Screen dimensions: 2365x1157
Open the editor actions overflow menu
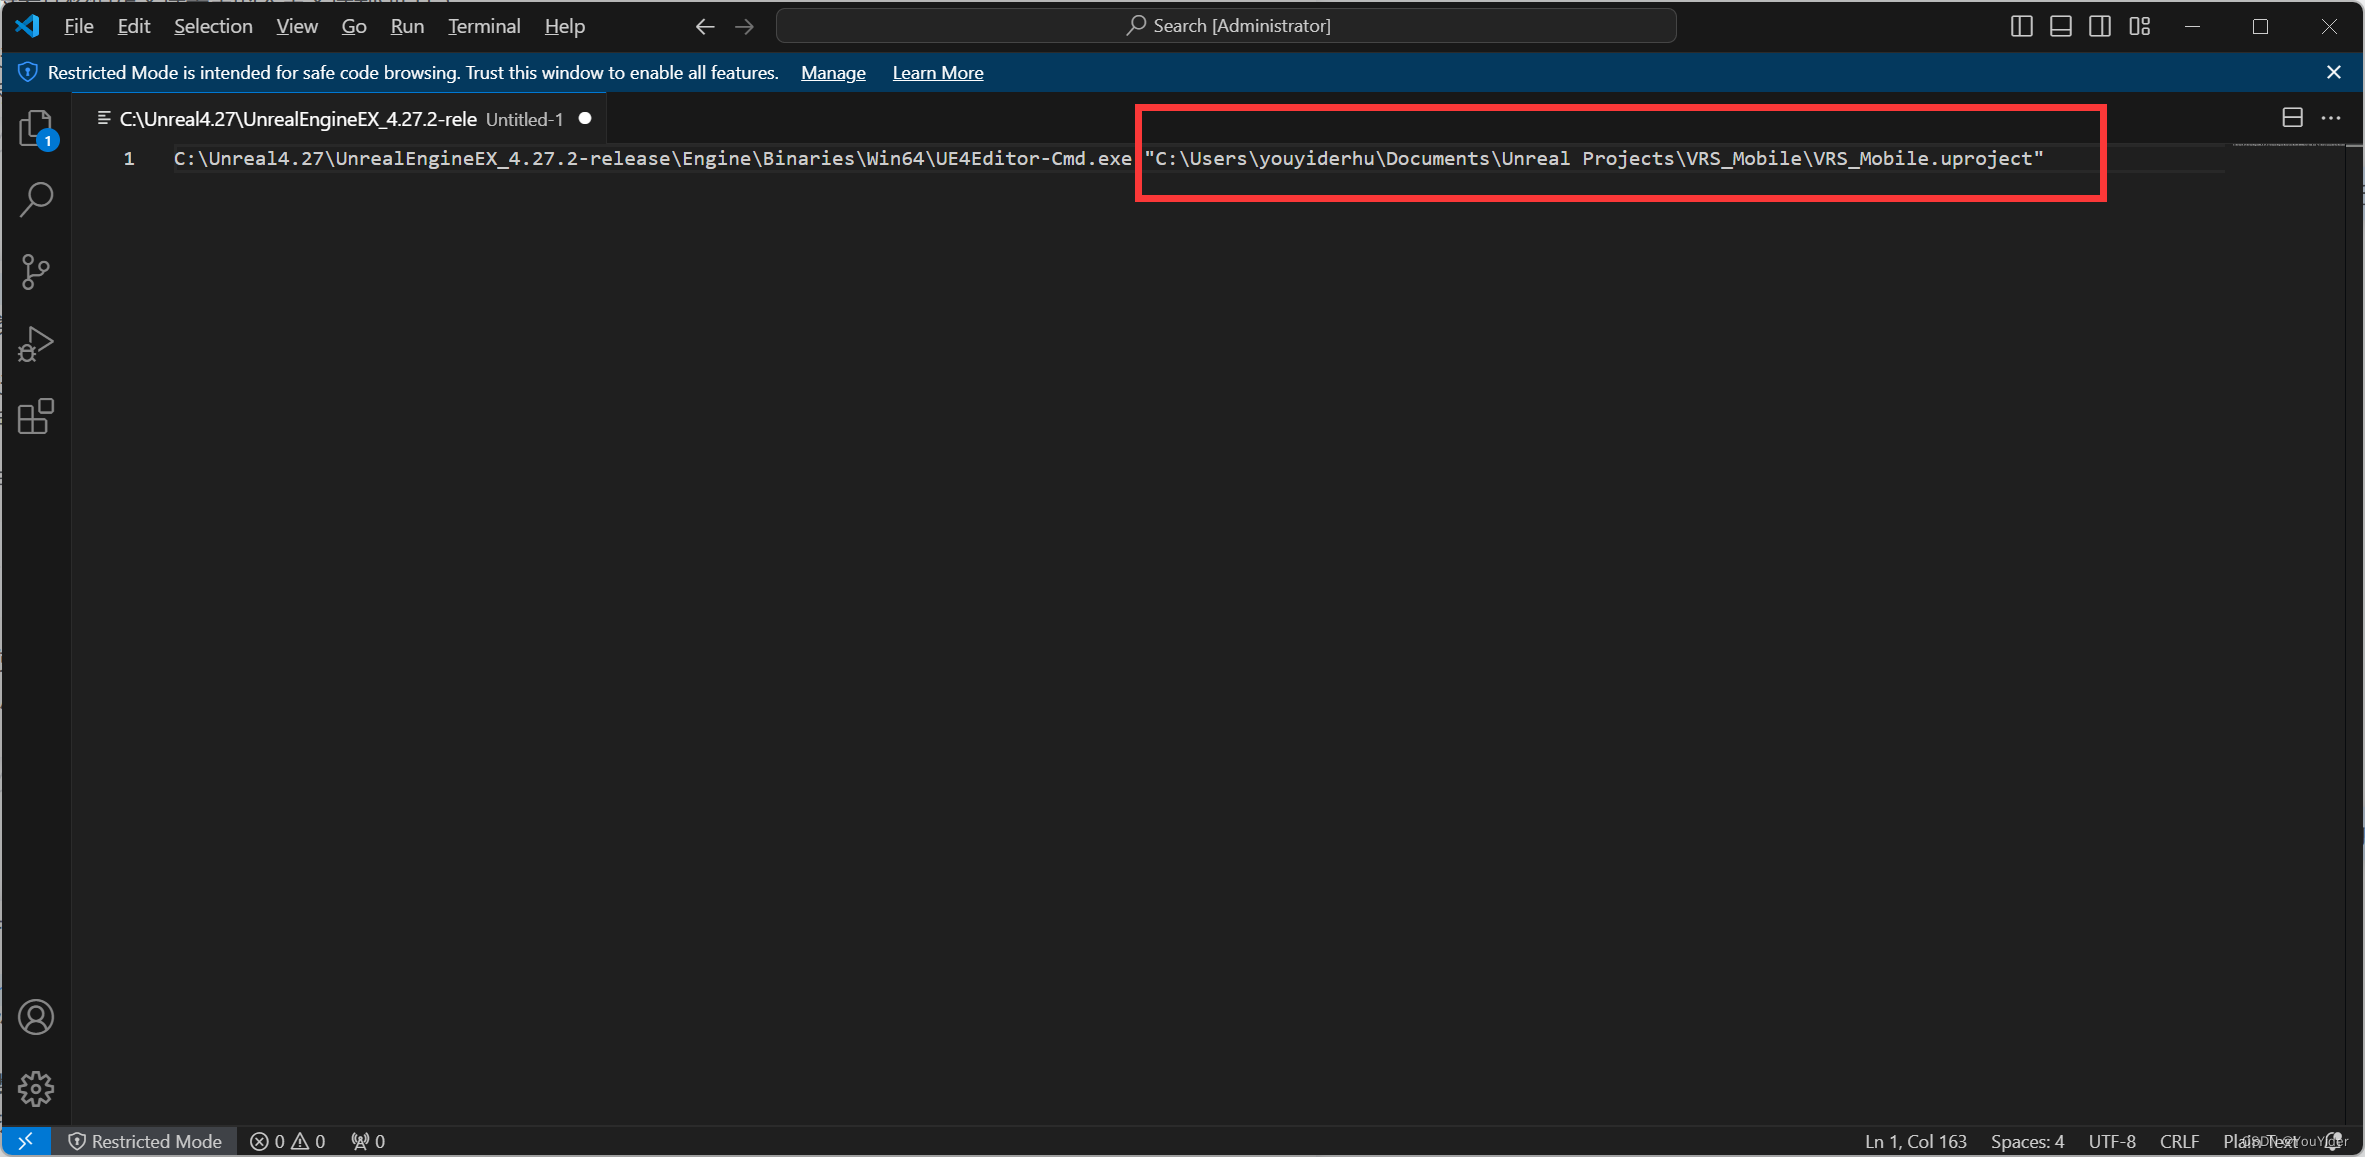point(2332,117)
